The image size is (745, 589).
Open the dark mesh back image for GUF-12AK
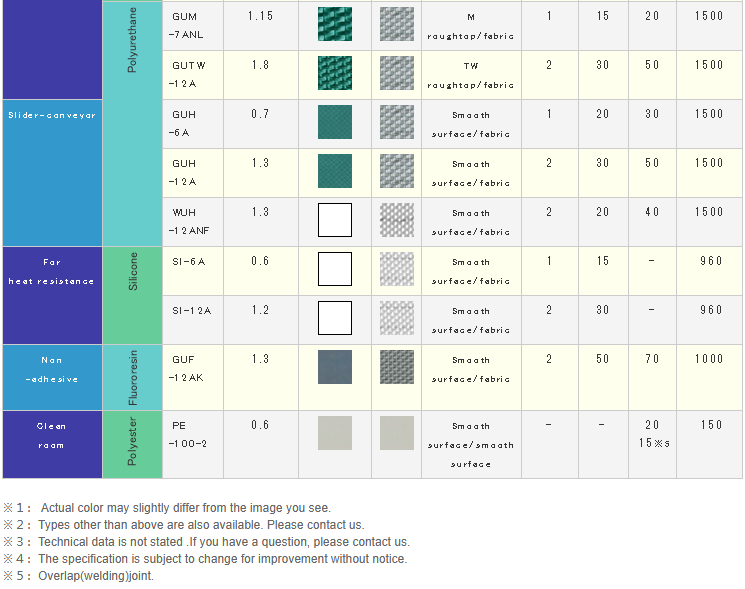[397, 367]
